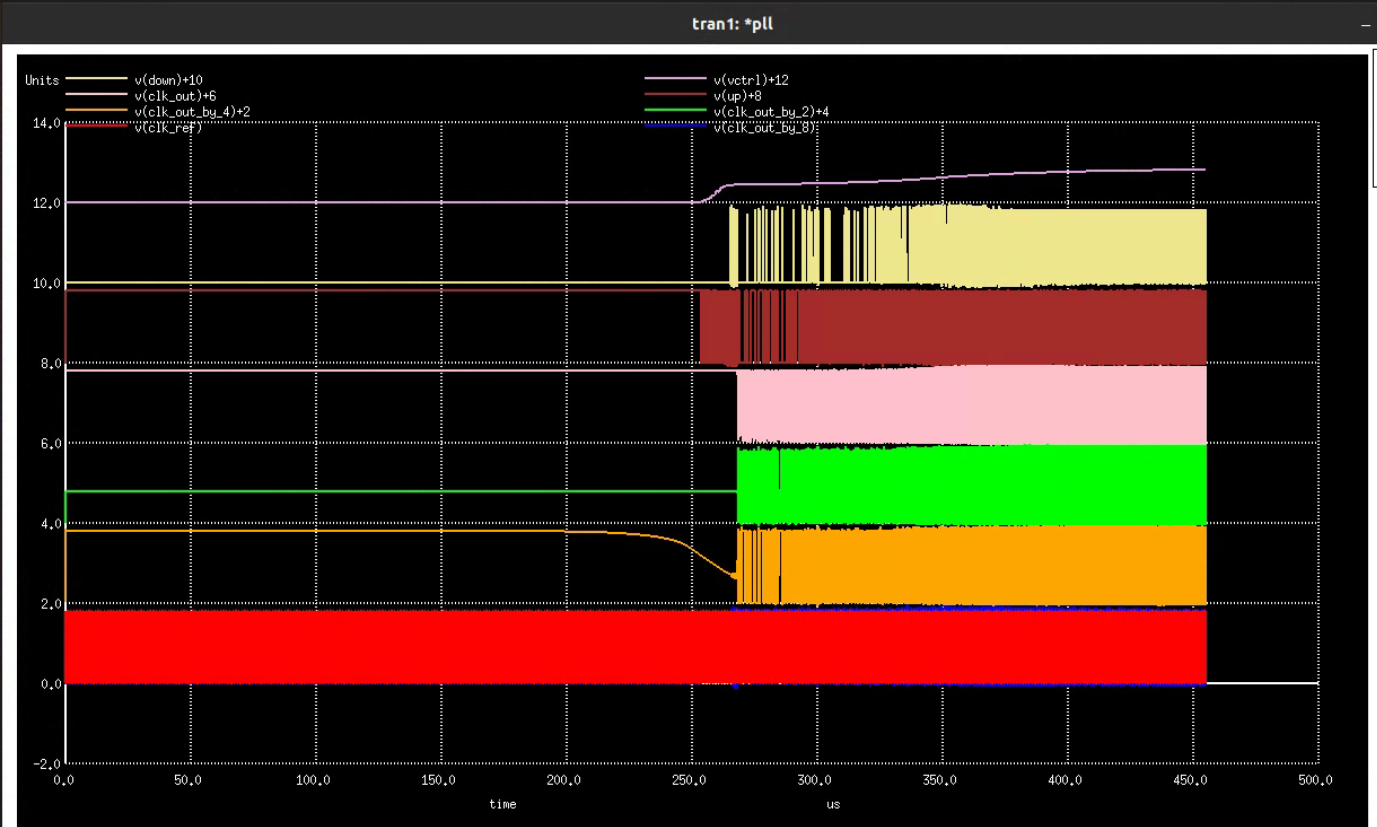Click the y-axis tick label 12.0
Viewport: 1377px width, 827px height.
pos(49,203)
